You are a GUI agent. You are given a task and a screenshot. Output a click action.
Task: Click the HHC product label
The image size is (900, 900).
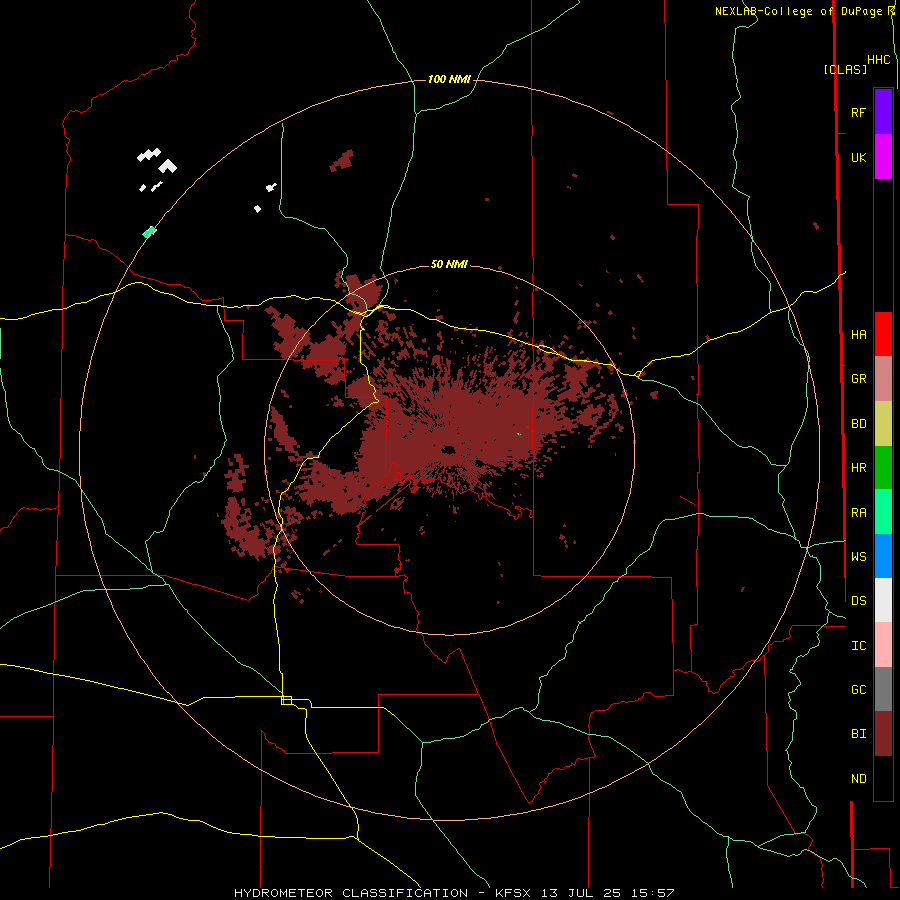coord(879,60)
